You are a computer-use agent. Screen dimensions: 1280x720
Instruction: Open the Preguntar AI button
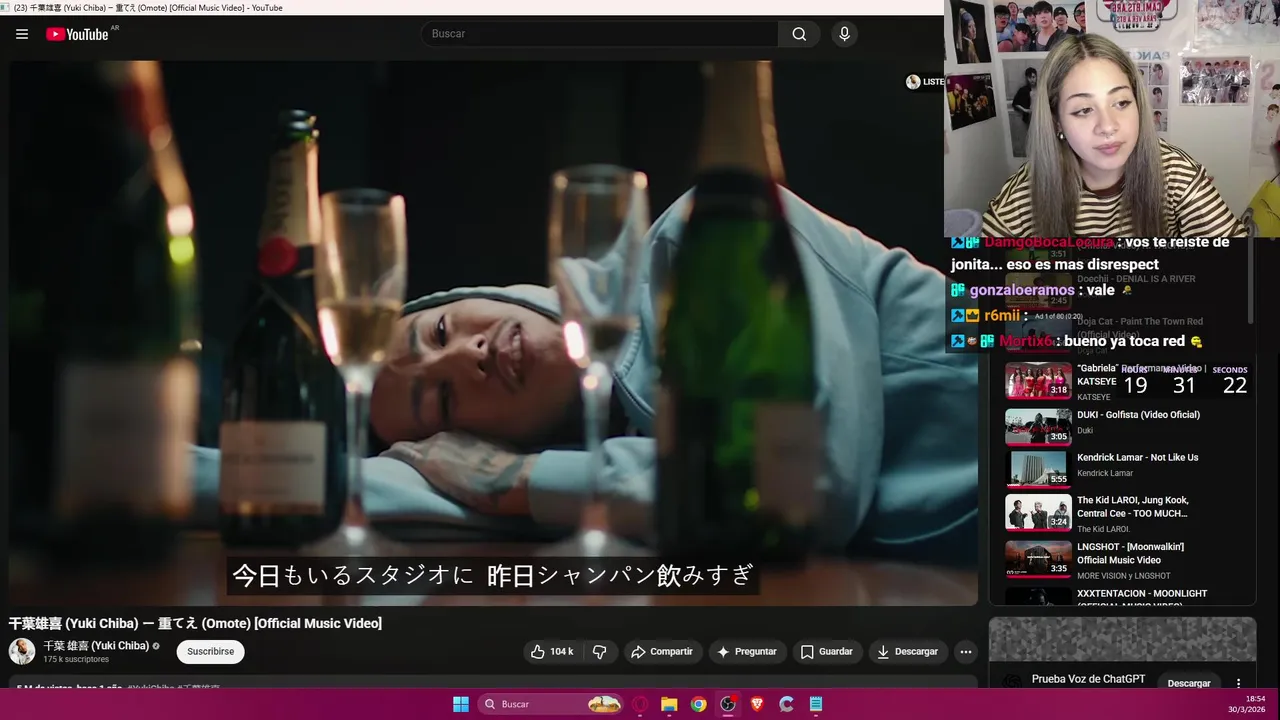[x=746, y=652]
